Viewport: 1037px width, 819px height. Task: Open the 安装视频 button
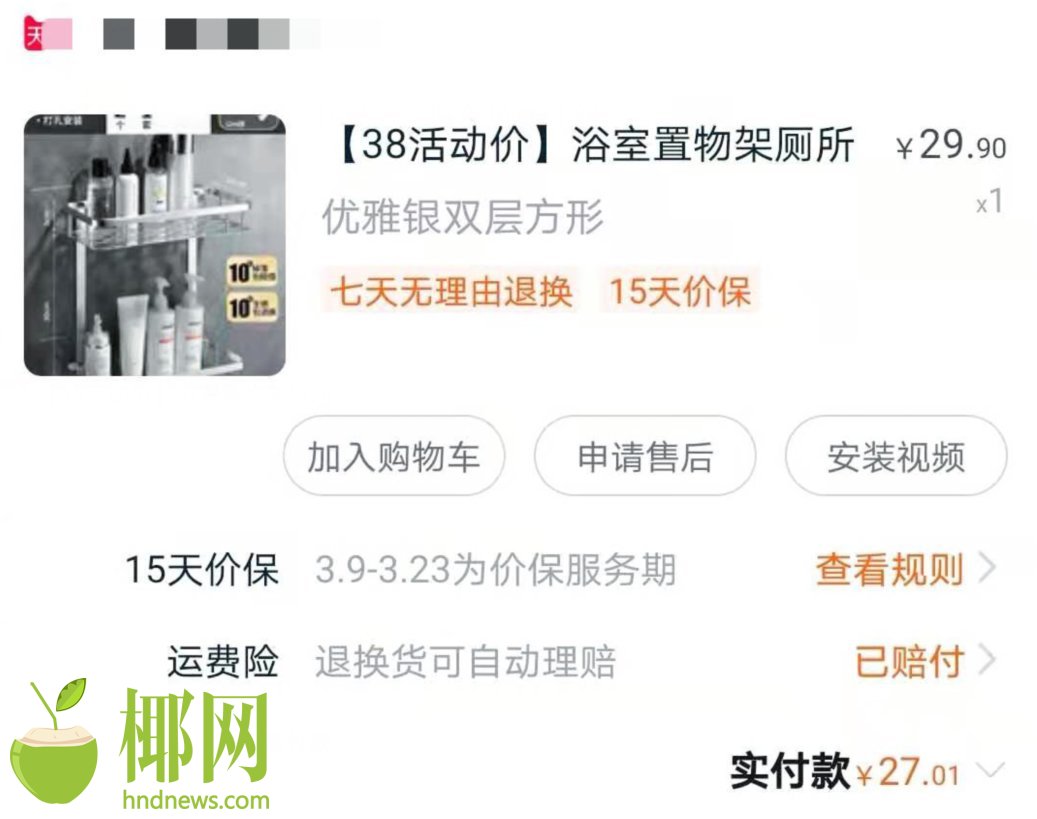click(896, 456)
